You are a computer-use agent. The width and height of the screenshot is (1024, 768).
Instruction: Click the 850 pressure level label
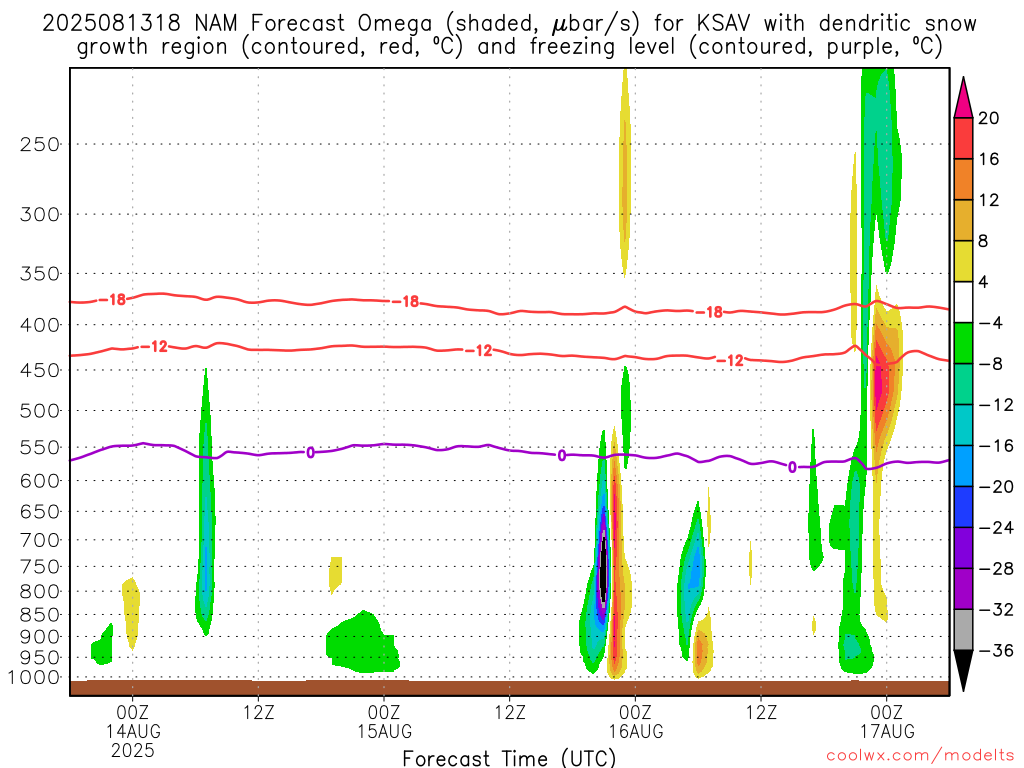[40, 615]
